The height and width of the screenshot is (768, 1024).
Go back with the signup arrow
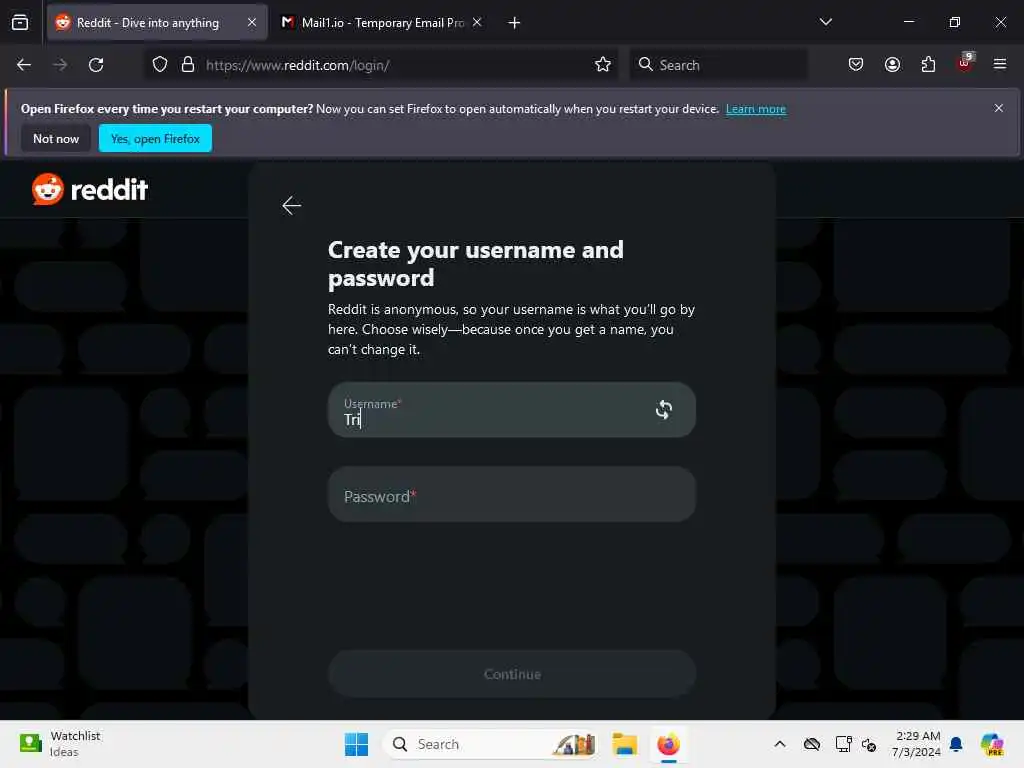click(x=291, y=206)
